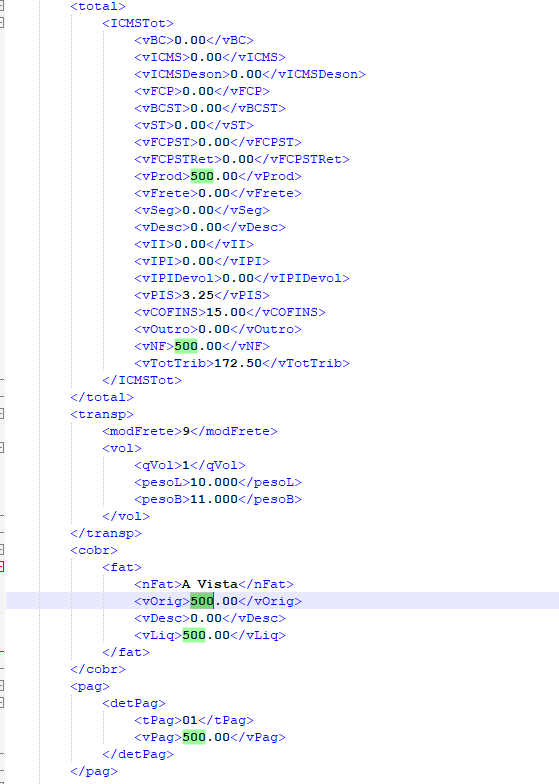The image size is (559, 784).
Task: Click the highlighted 500 in vLiq
Action: [x=194, y=635]
